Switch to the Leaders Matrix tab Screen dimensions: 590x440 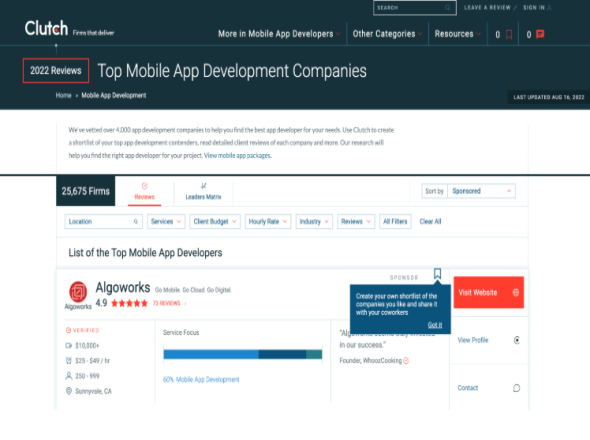click(x=203, y=192)
